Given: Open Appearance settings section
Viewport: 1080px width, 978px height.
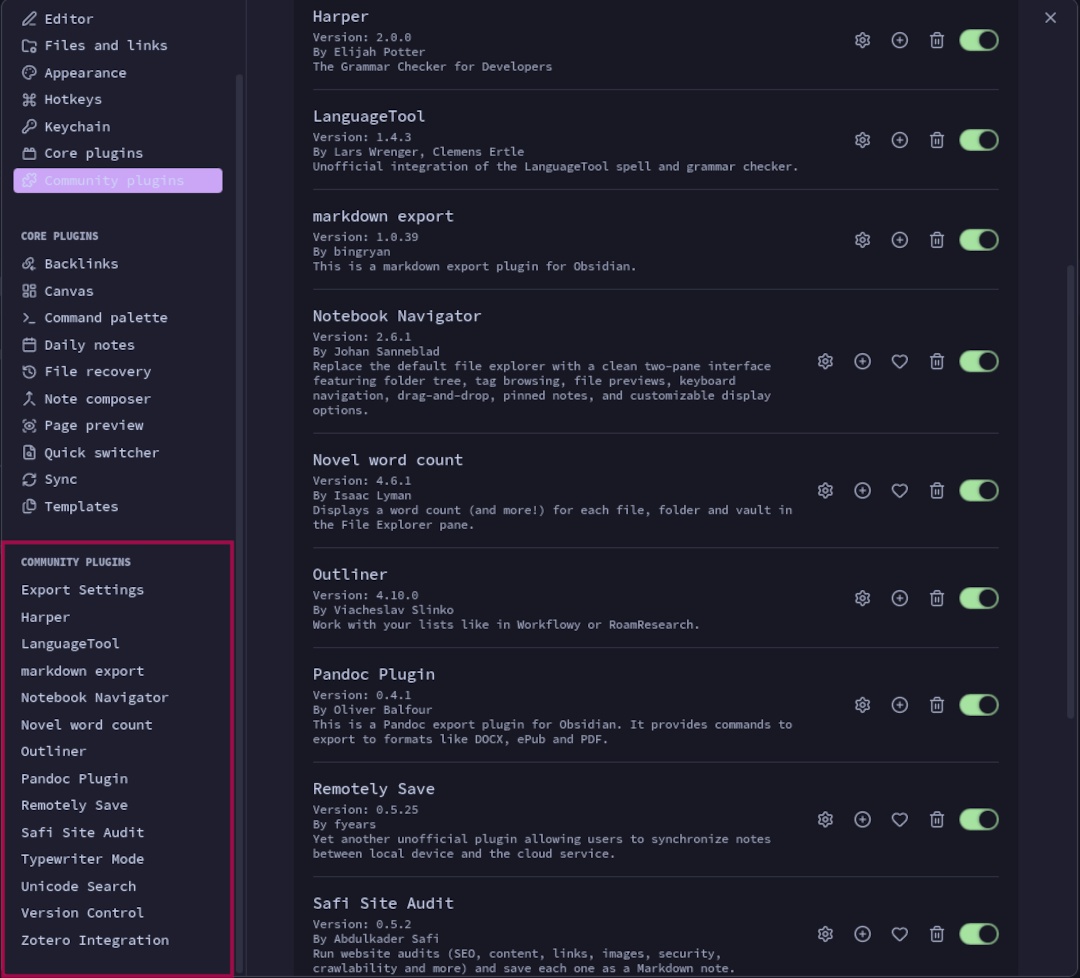Looking at the screenshot, I should (118, 73).
